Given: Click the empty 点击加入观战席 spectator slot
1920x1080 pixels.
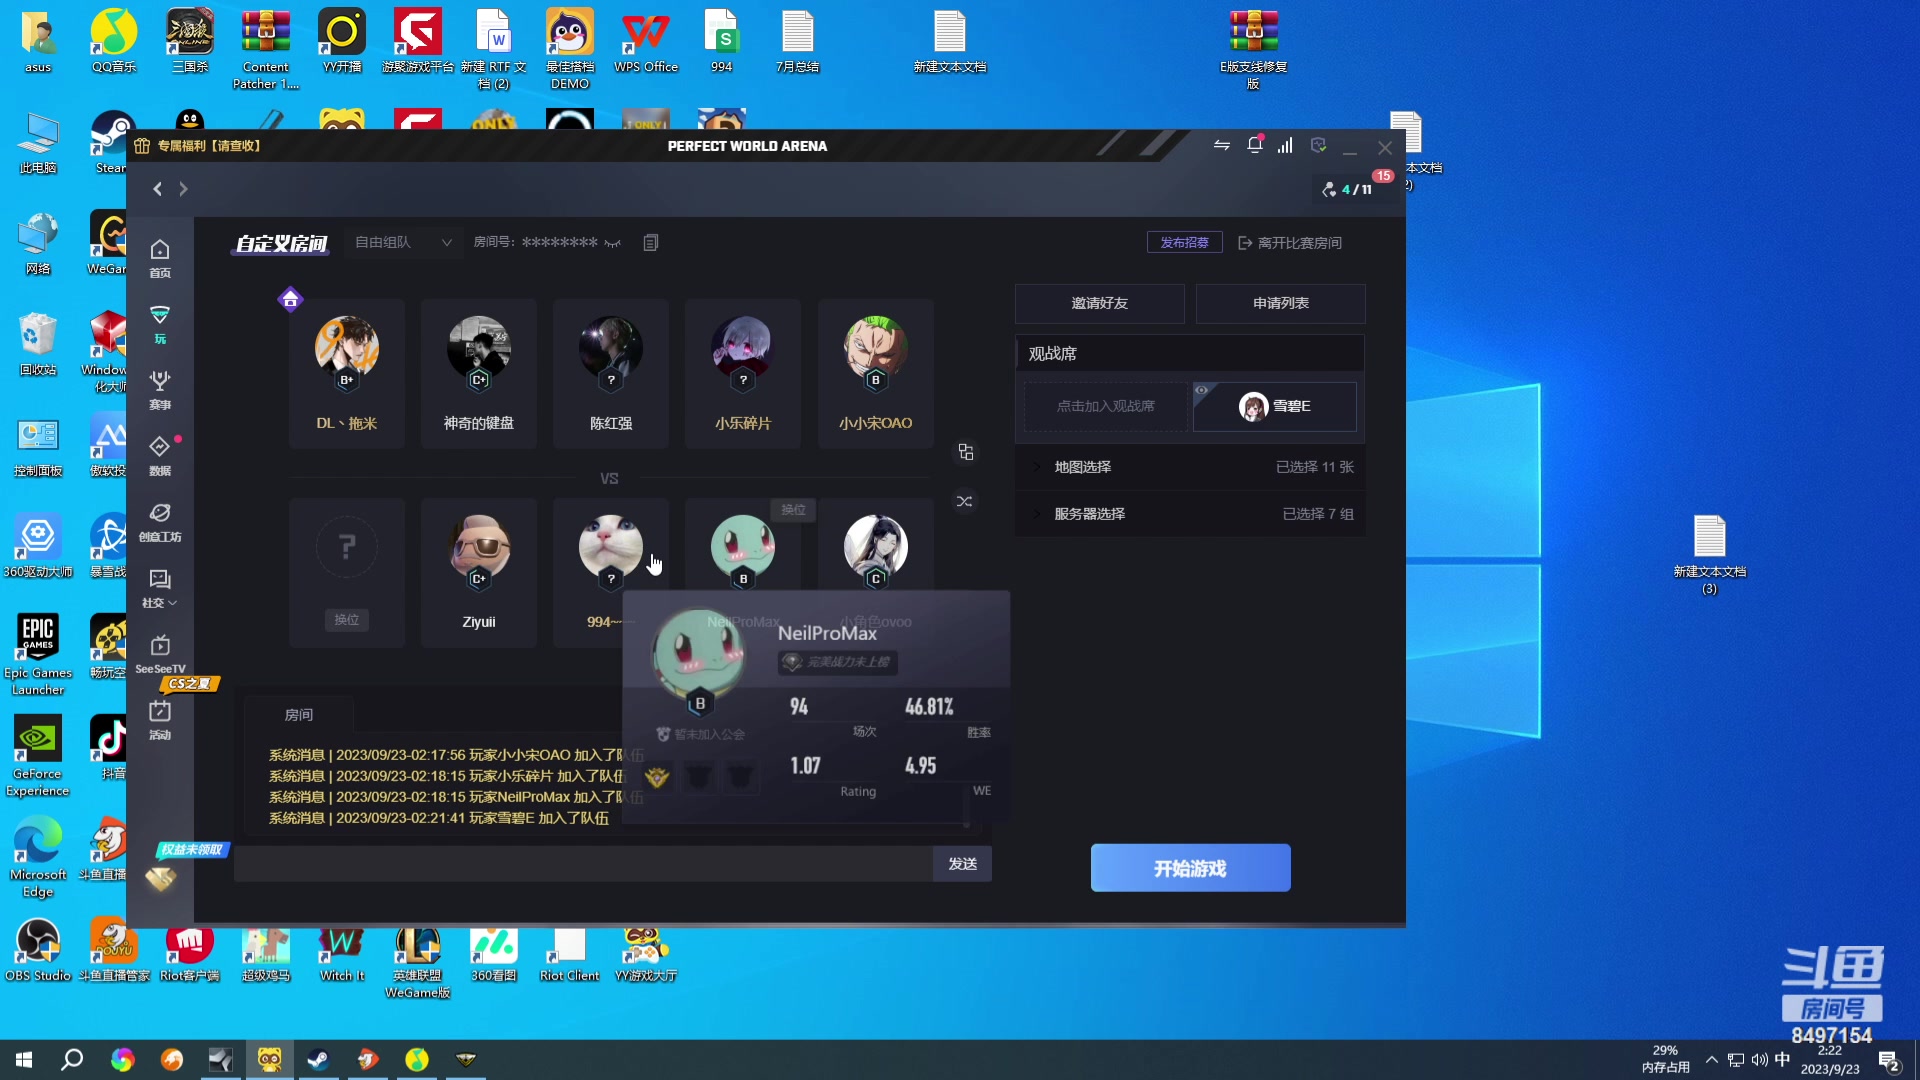Looking at the screenshot, I should click(x=1105, y=406).
